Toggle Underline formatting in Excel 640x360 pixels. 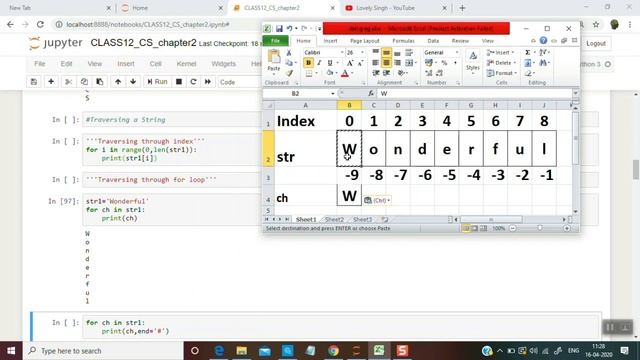[330, 63]
